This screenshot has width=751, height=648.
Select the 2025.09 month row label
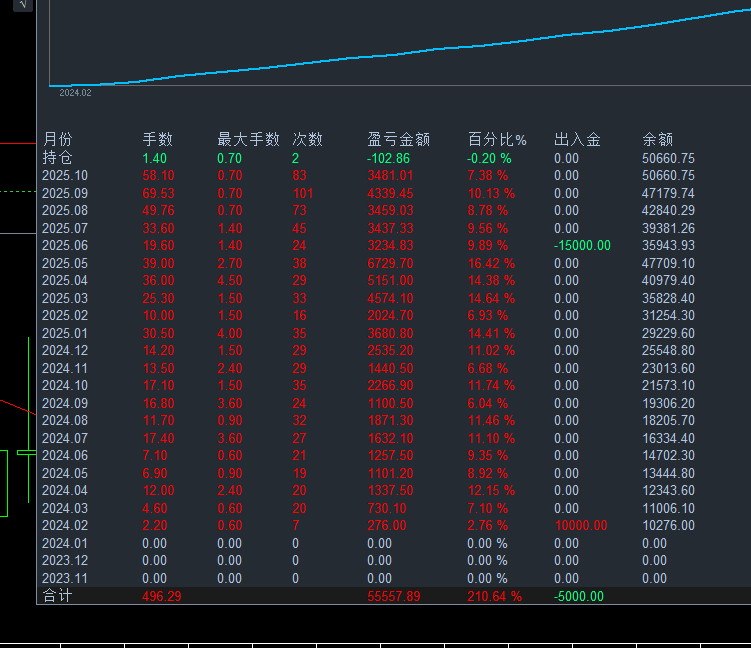tap(65, 193)
